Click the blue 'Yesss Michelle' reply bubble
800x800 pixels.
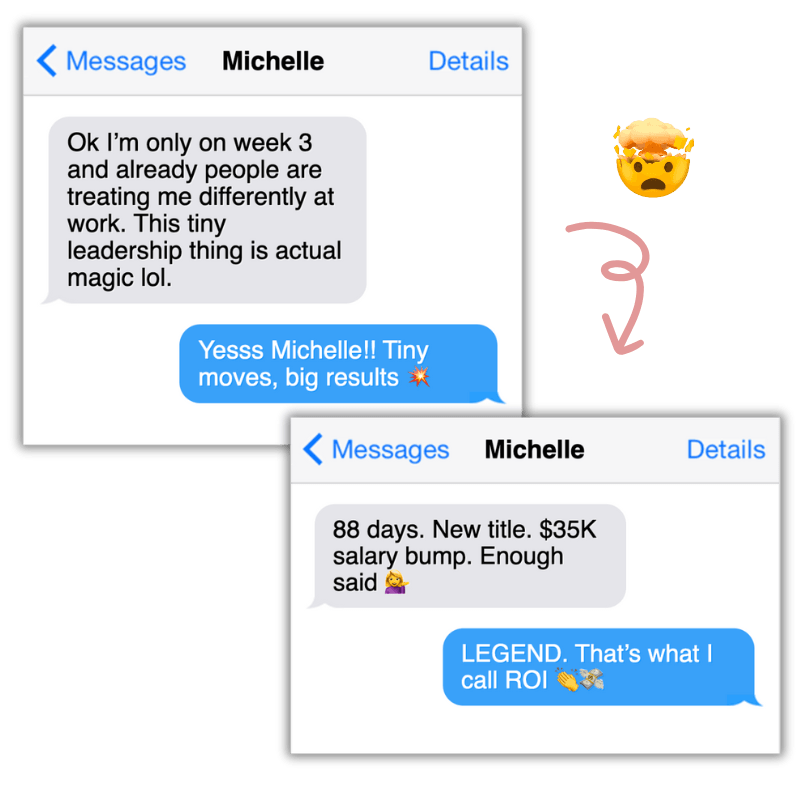[342, 364]
